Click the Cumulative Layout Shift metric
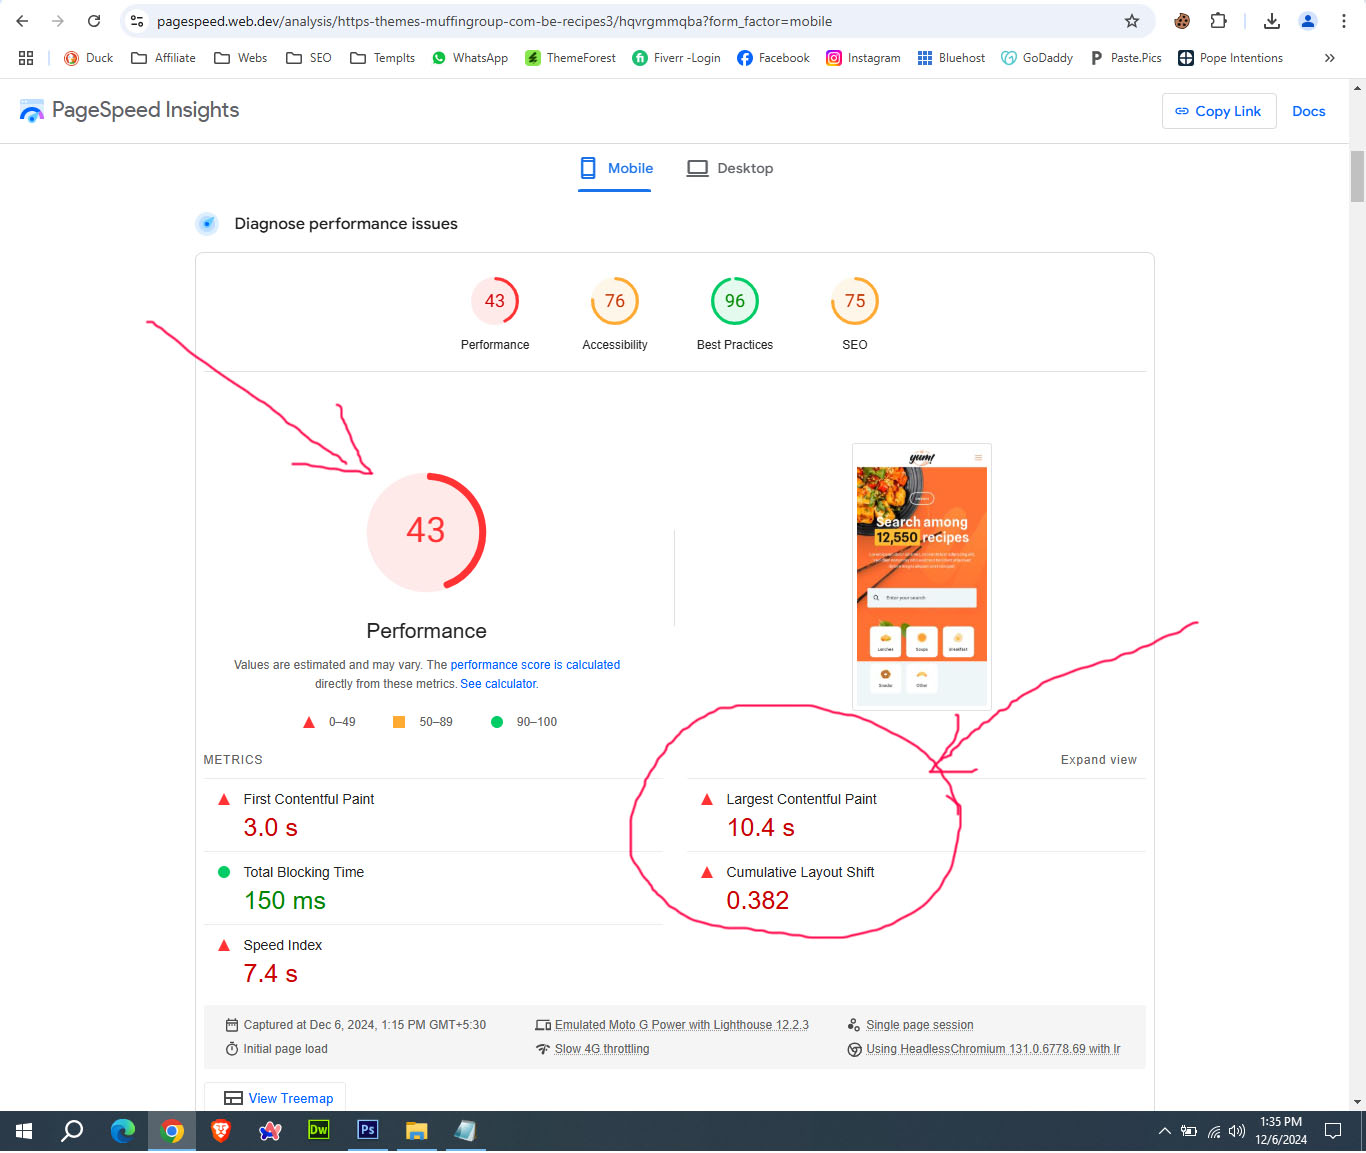Viewport: 1366px width, 1153px height. pyautogui.click(x=916, y=888)
